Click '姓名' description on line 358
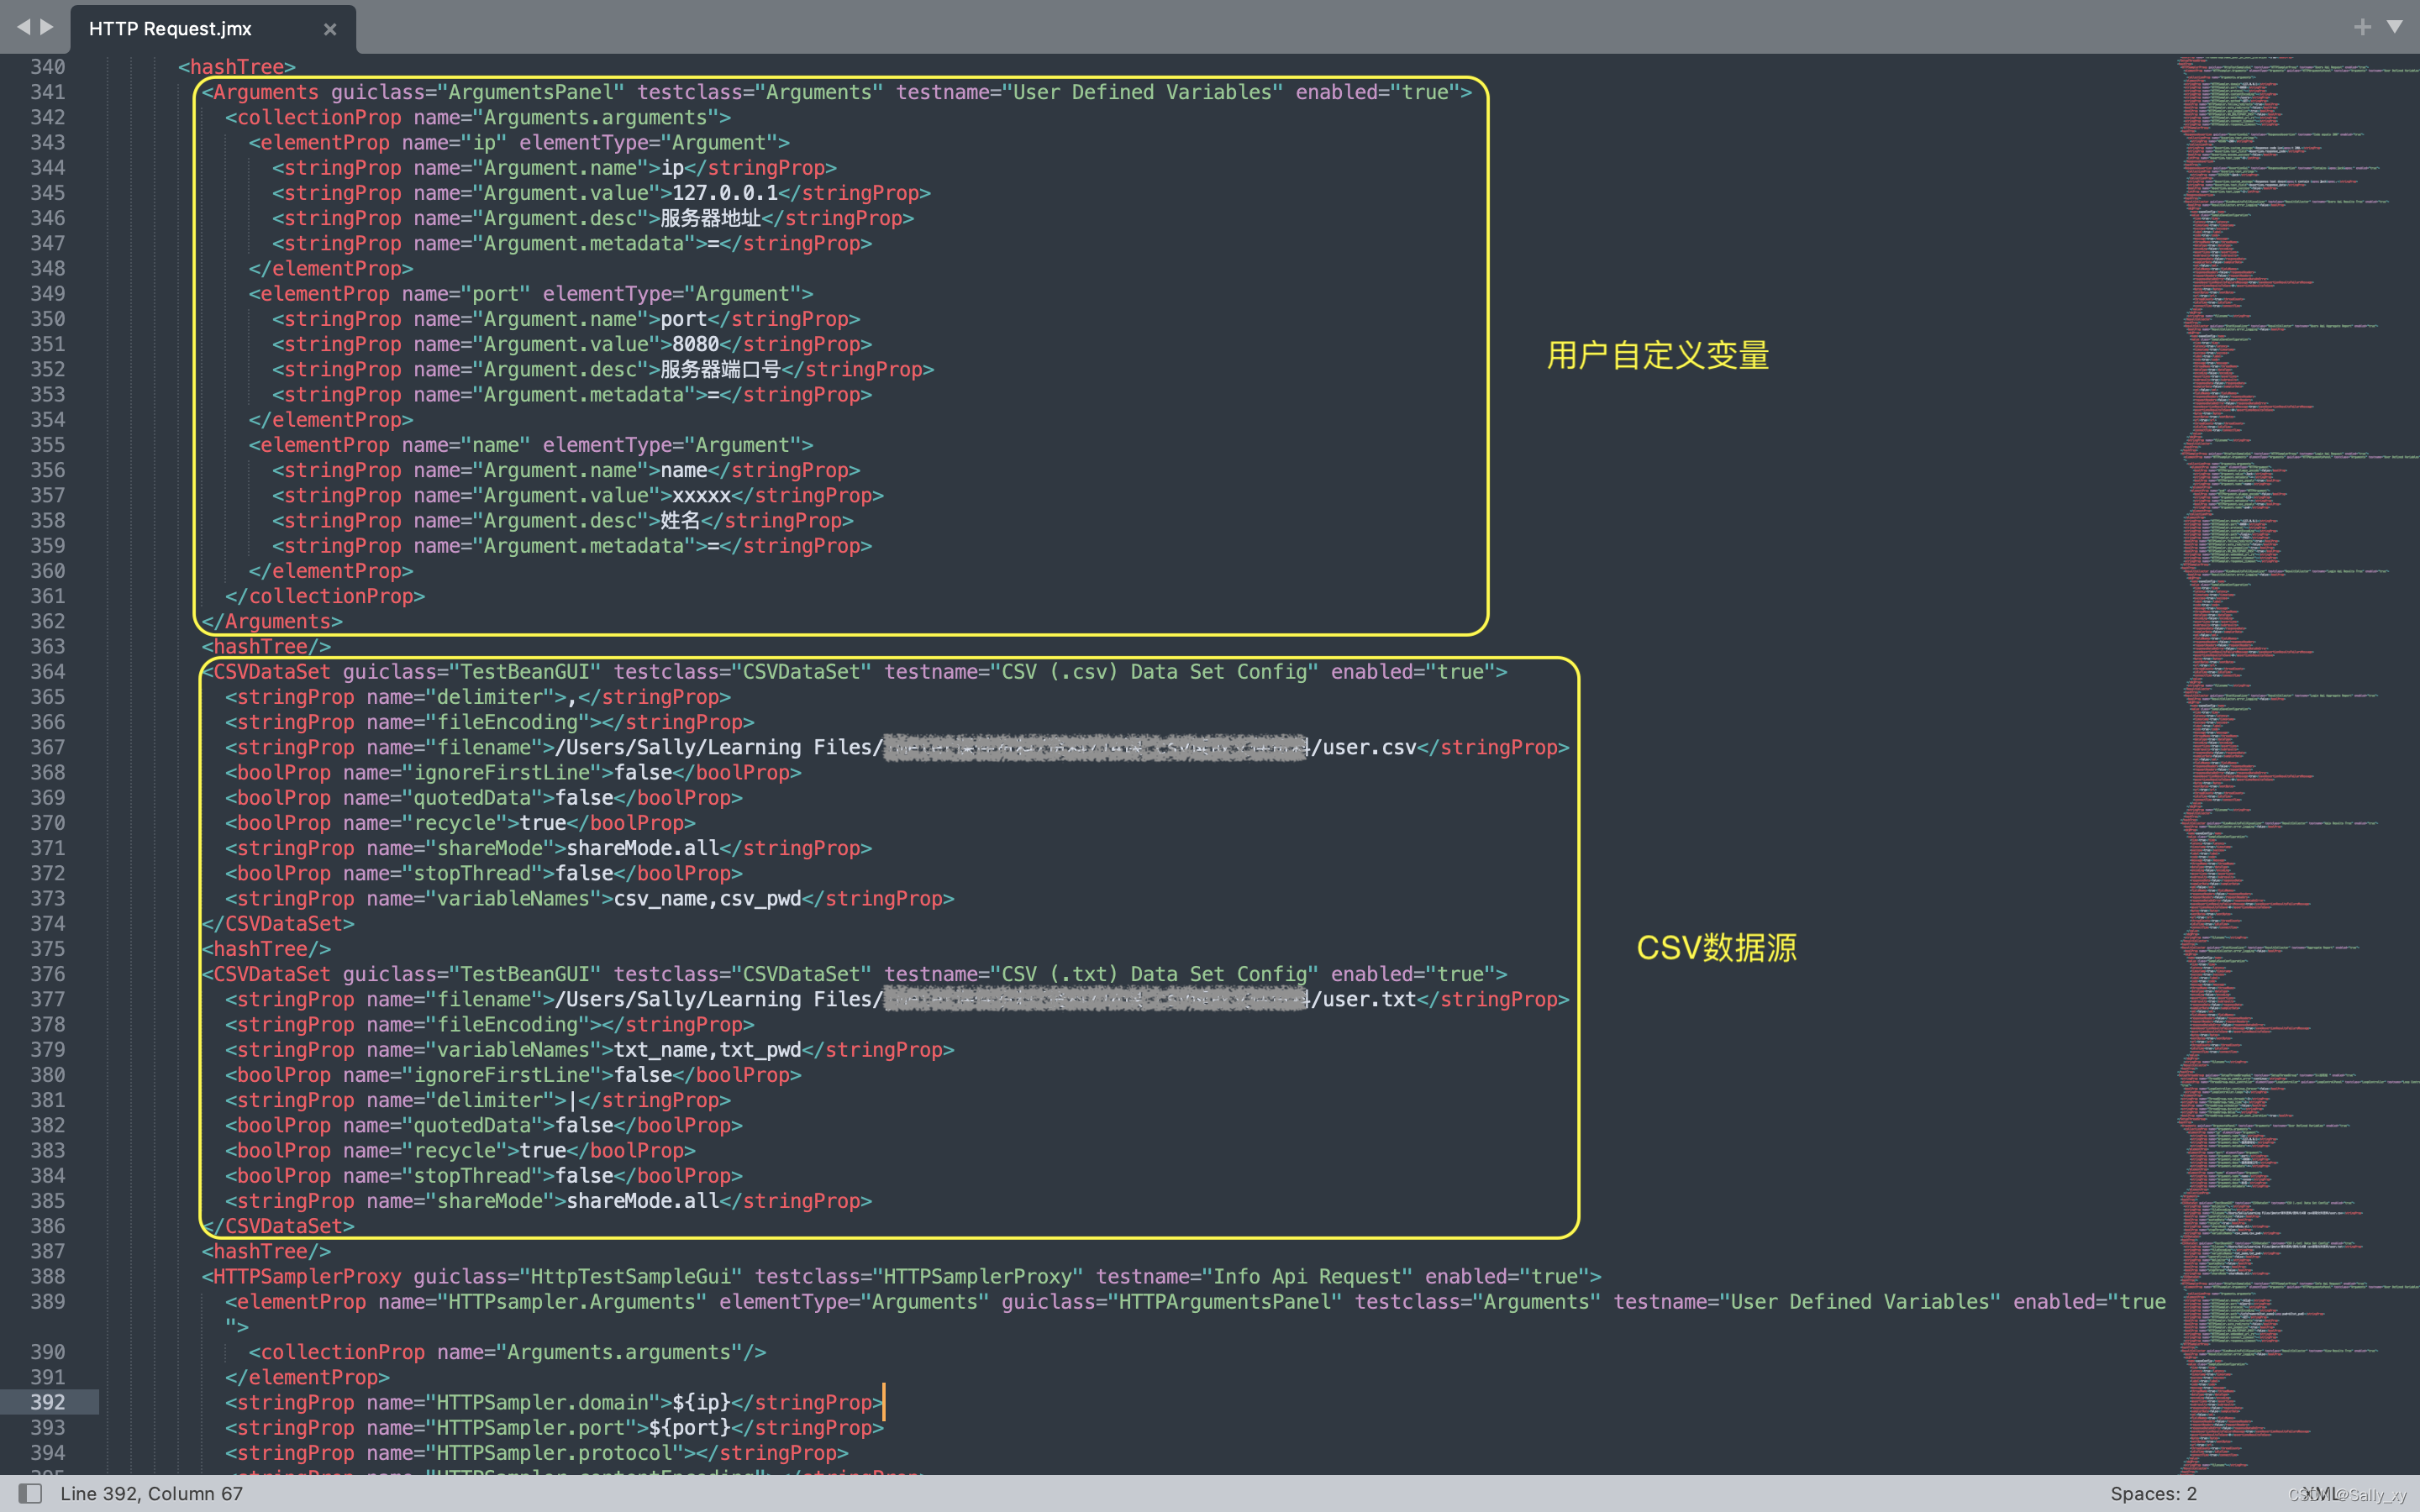Viewport: 2420px width, 1512px height. coord(680,520)
